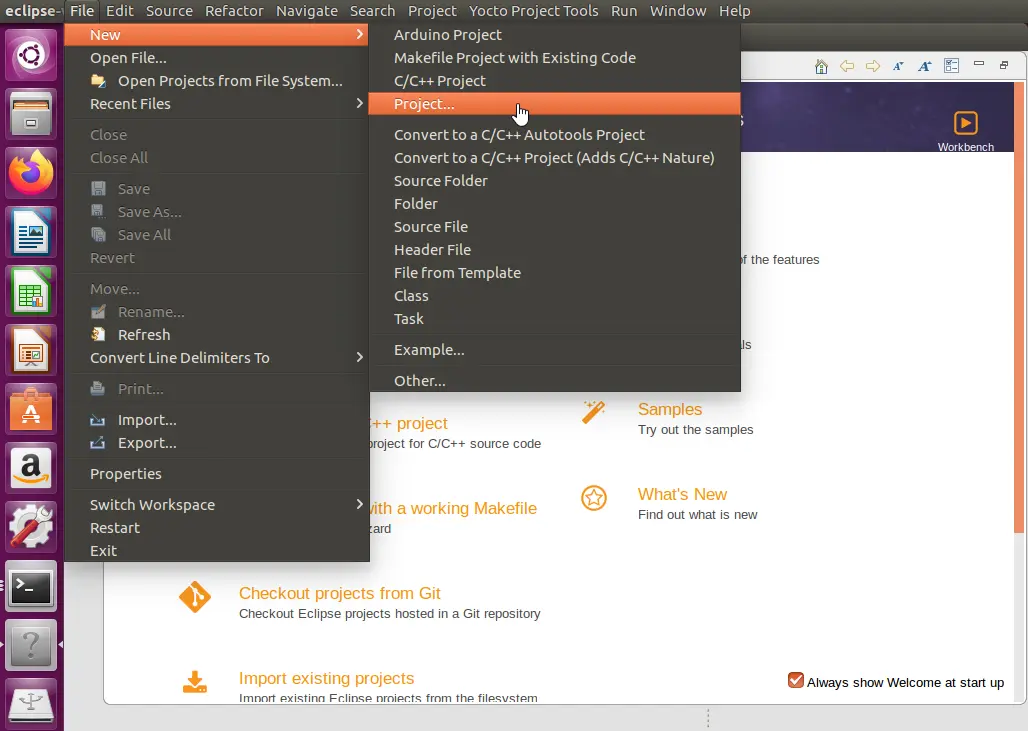Open the Customize page checklist icon
The image size is (1028, 731).
[951, 66]
